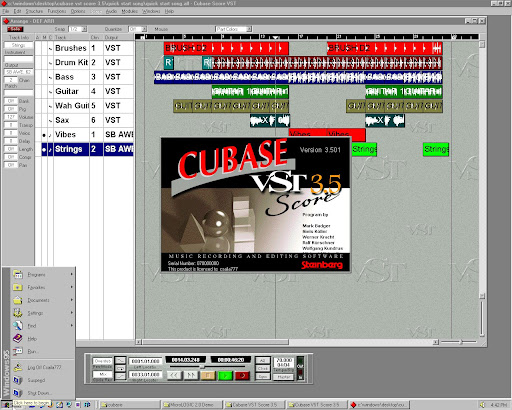Click the Shut Down icon in Start menu

(18, 393)
